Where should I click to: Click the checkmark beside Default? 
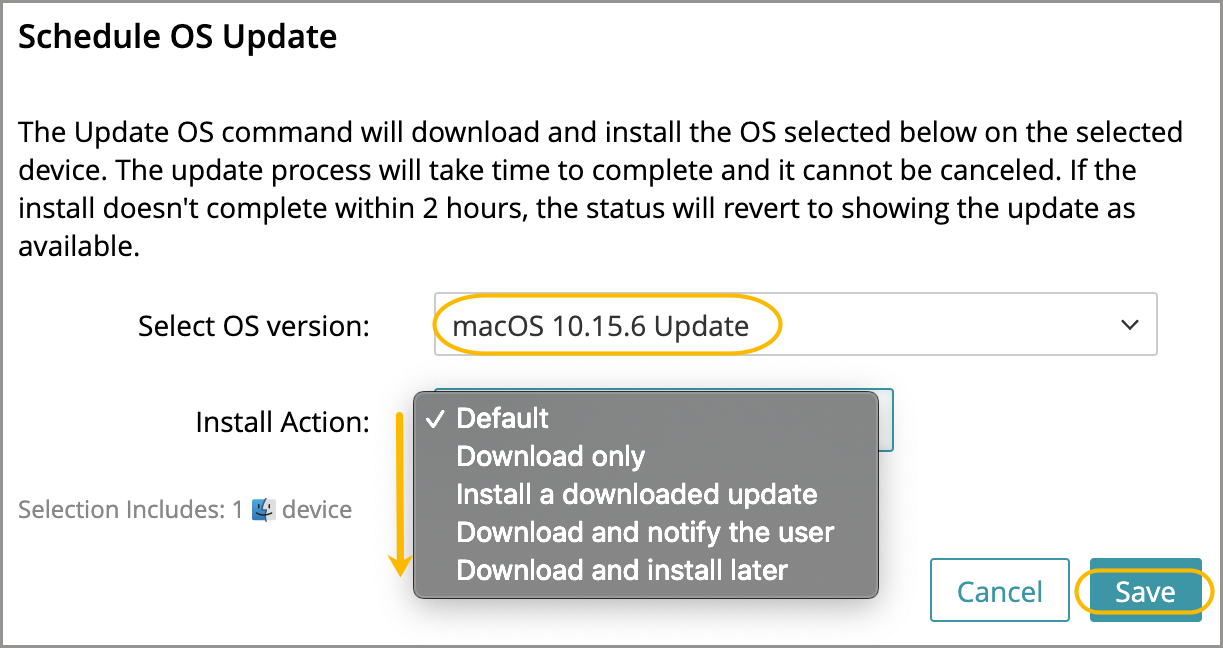click(x=435, y=418)
